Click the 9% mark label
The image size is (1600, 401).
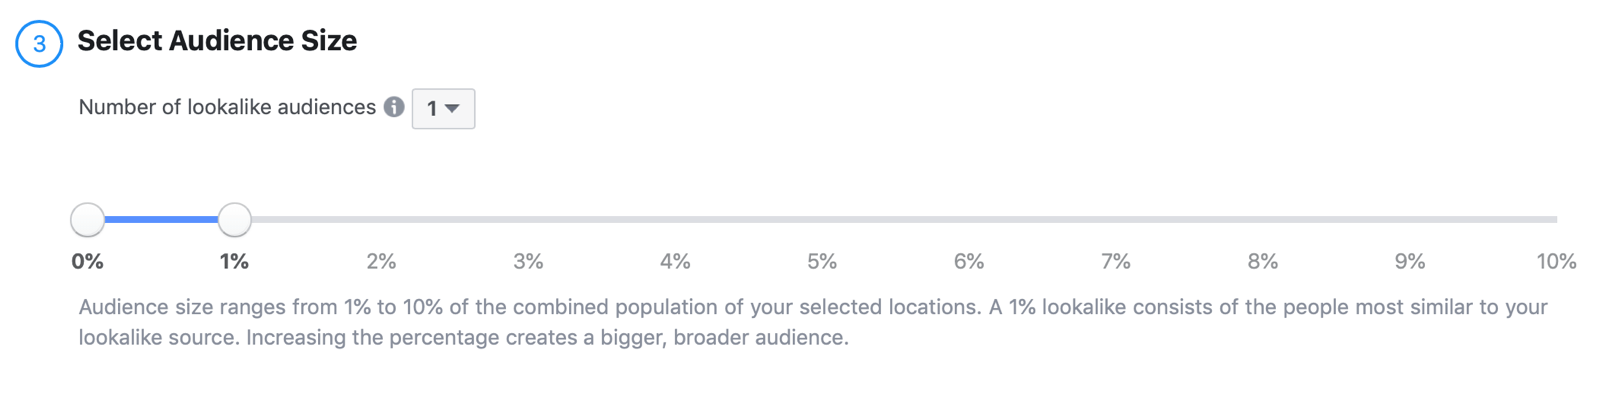click(1410, 262)
